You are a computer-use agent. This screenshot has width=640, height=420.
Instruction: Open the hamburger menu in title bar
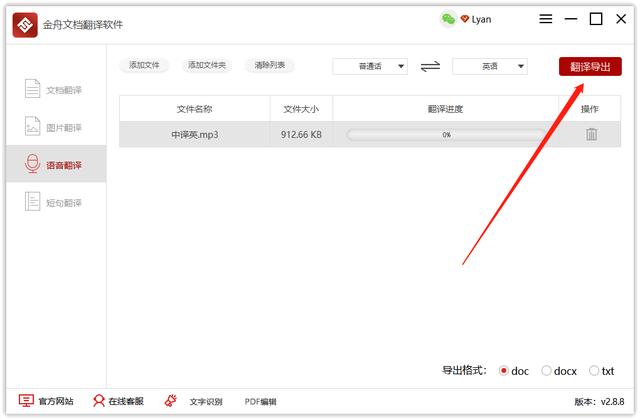click(545, 19)
